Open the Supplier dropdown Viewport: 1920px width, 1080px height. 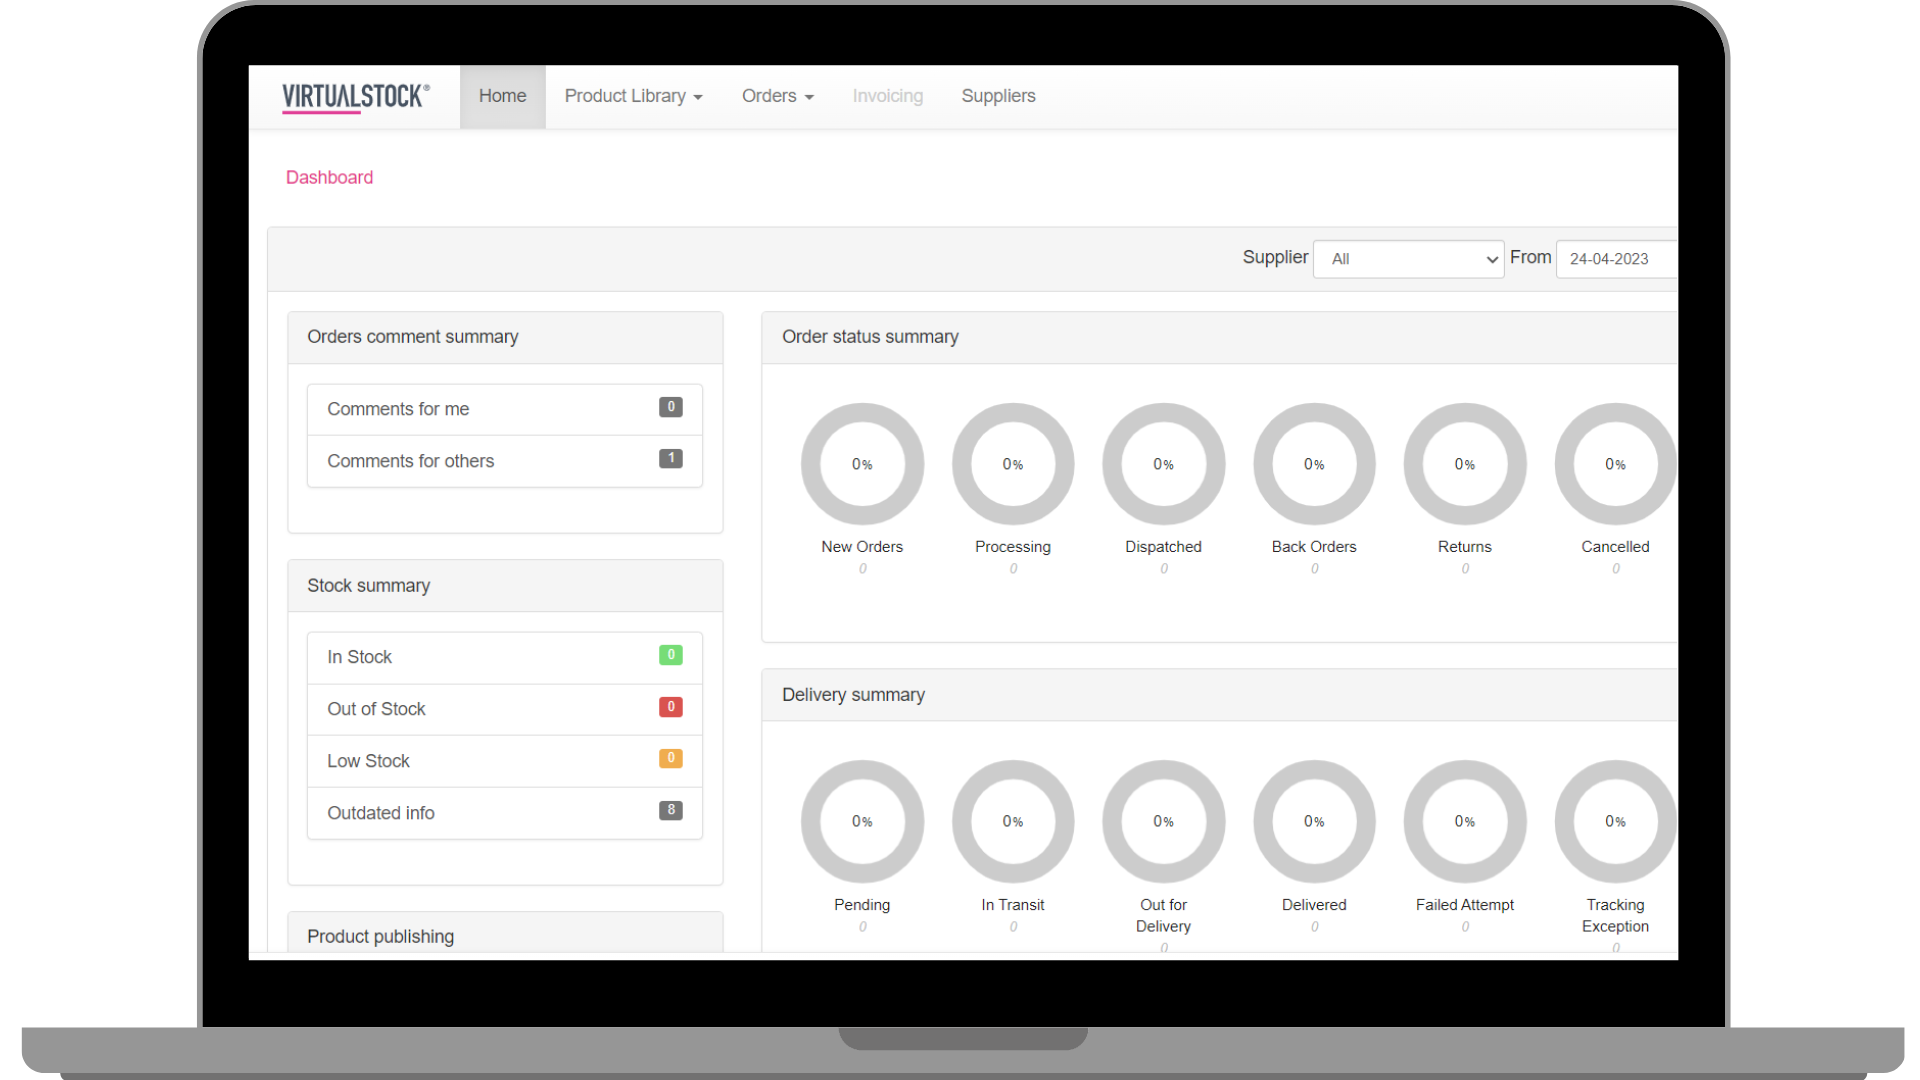click(1408, 259)
